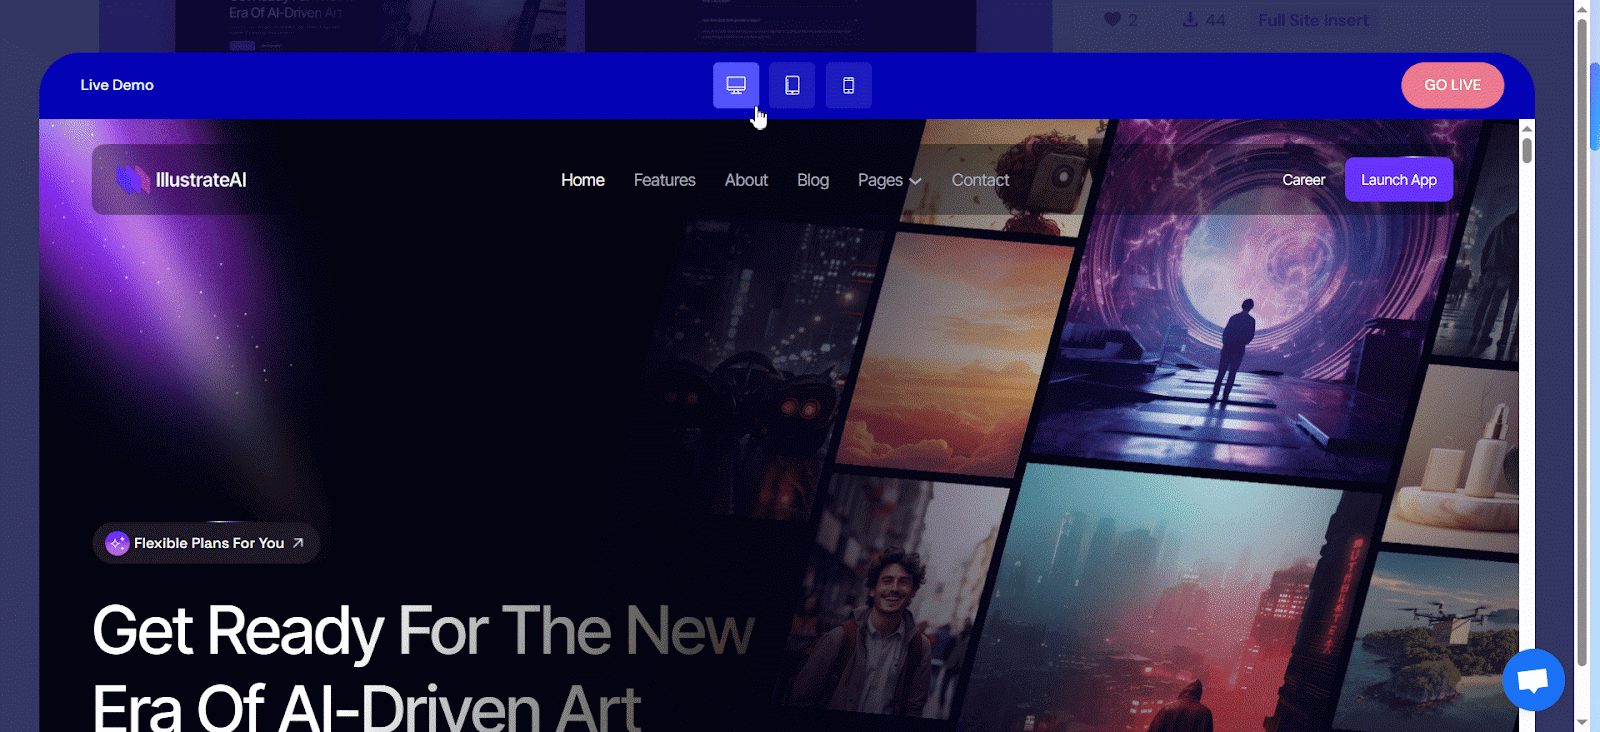The image size is (1600, 732).
Task: Open the chat support bubble
Action: (1533, 680)
